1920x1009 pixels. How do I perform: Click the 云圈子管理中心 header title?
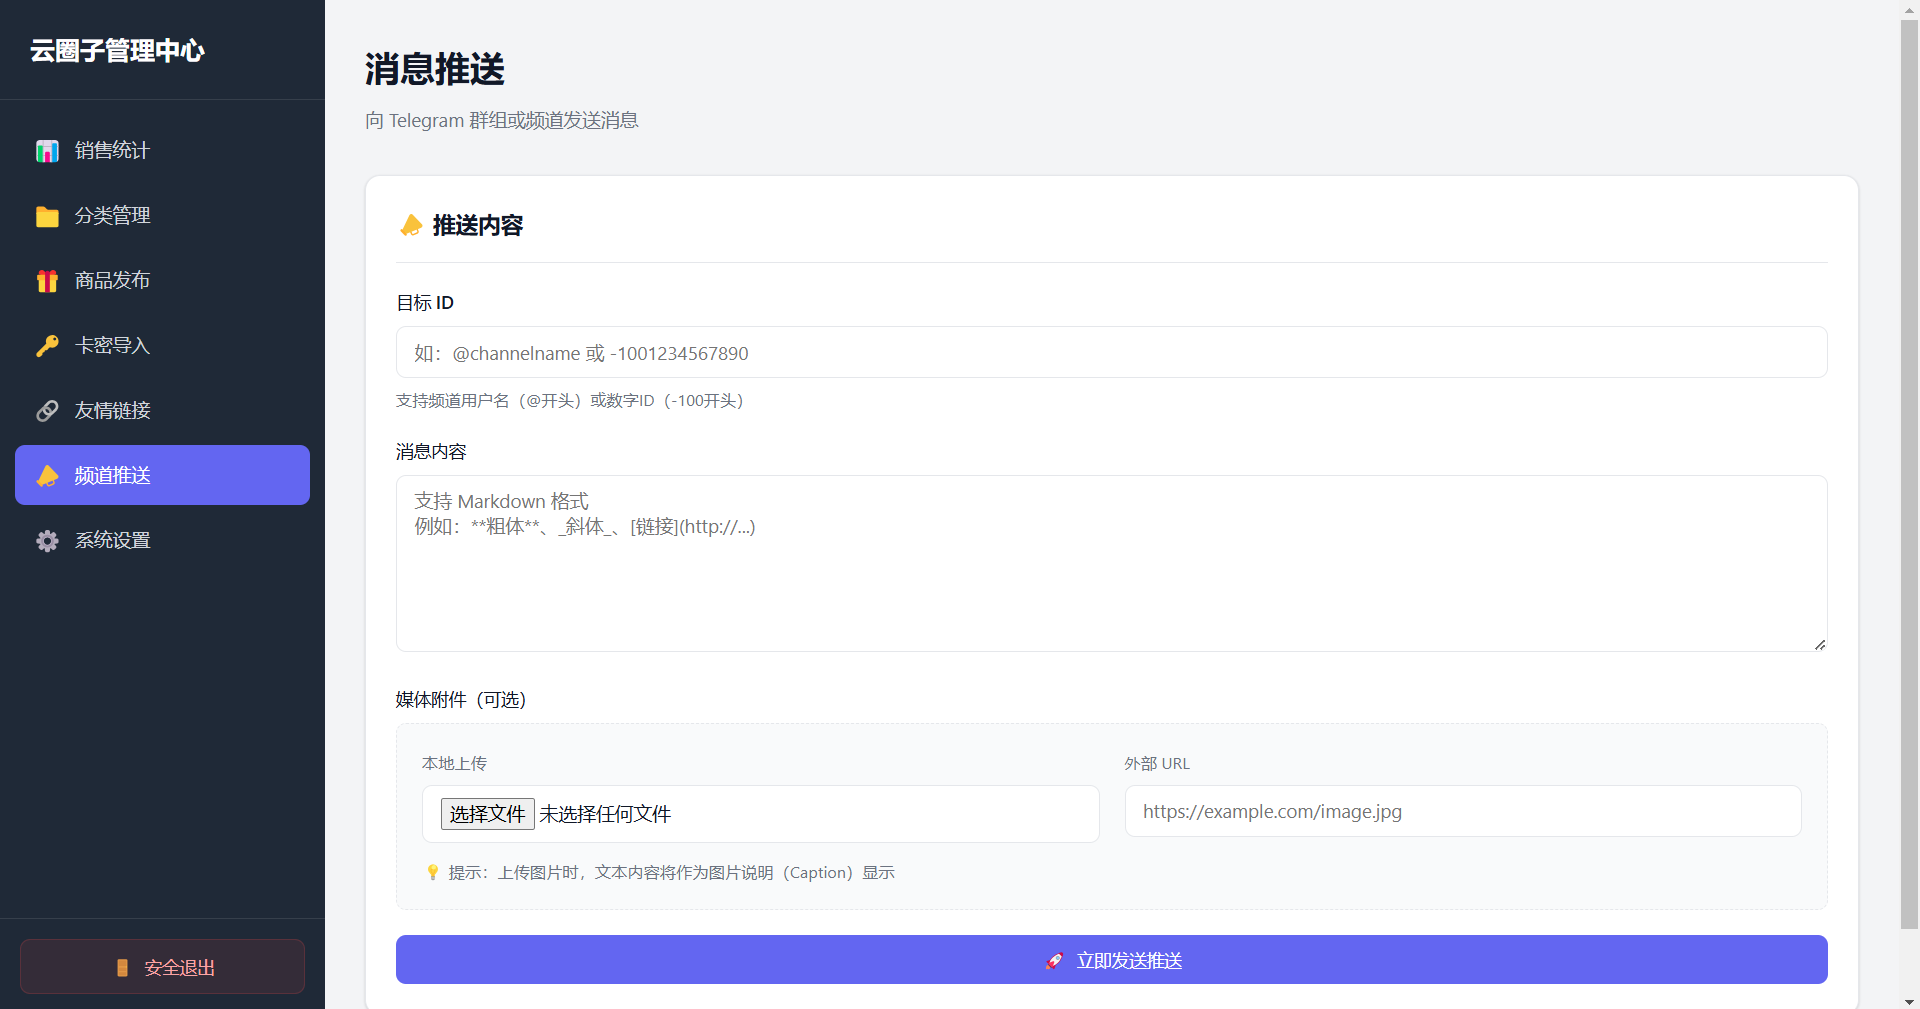point(116,50)
